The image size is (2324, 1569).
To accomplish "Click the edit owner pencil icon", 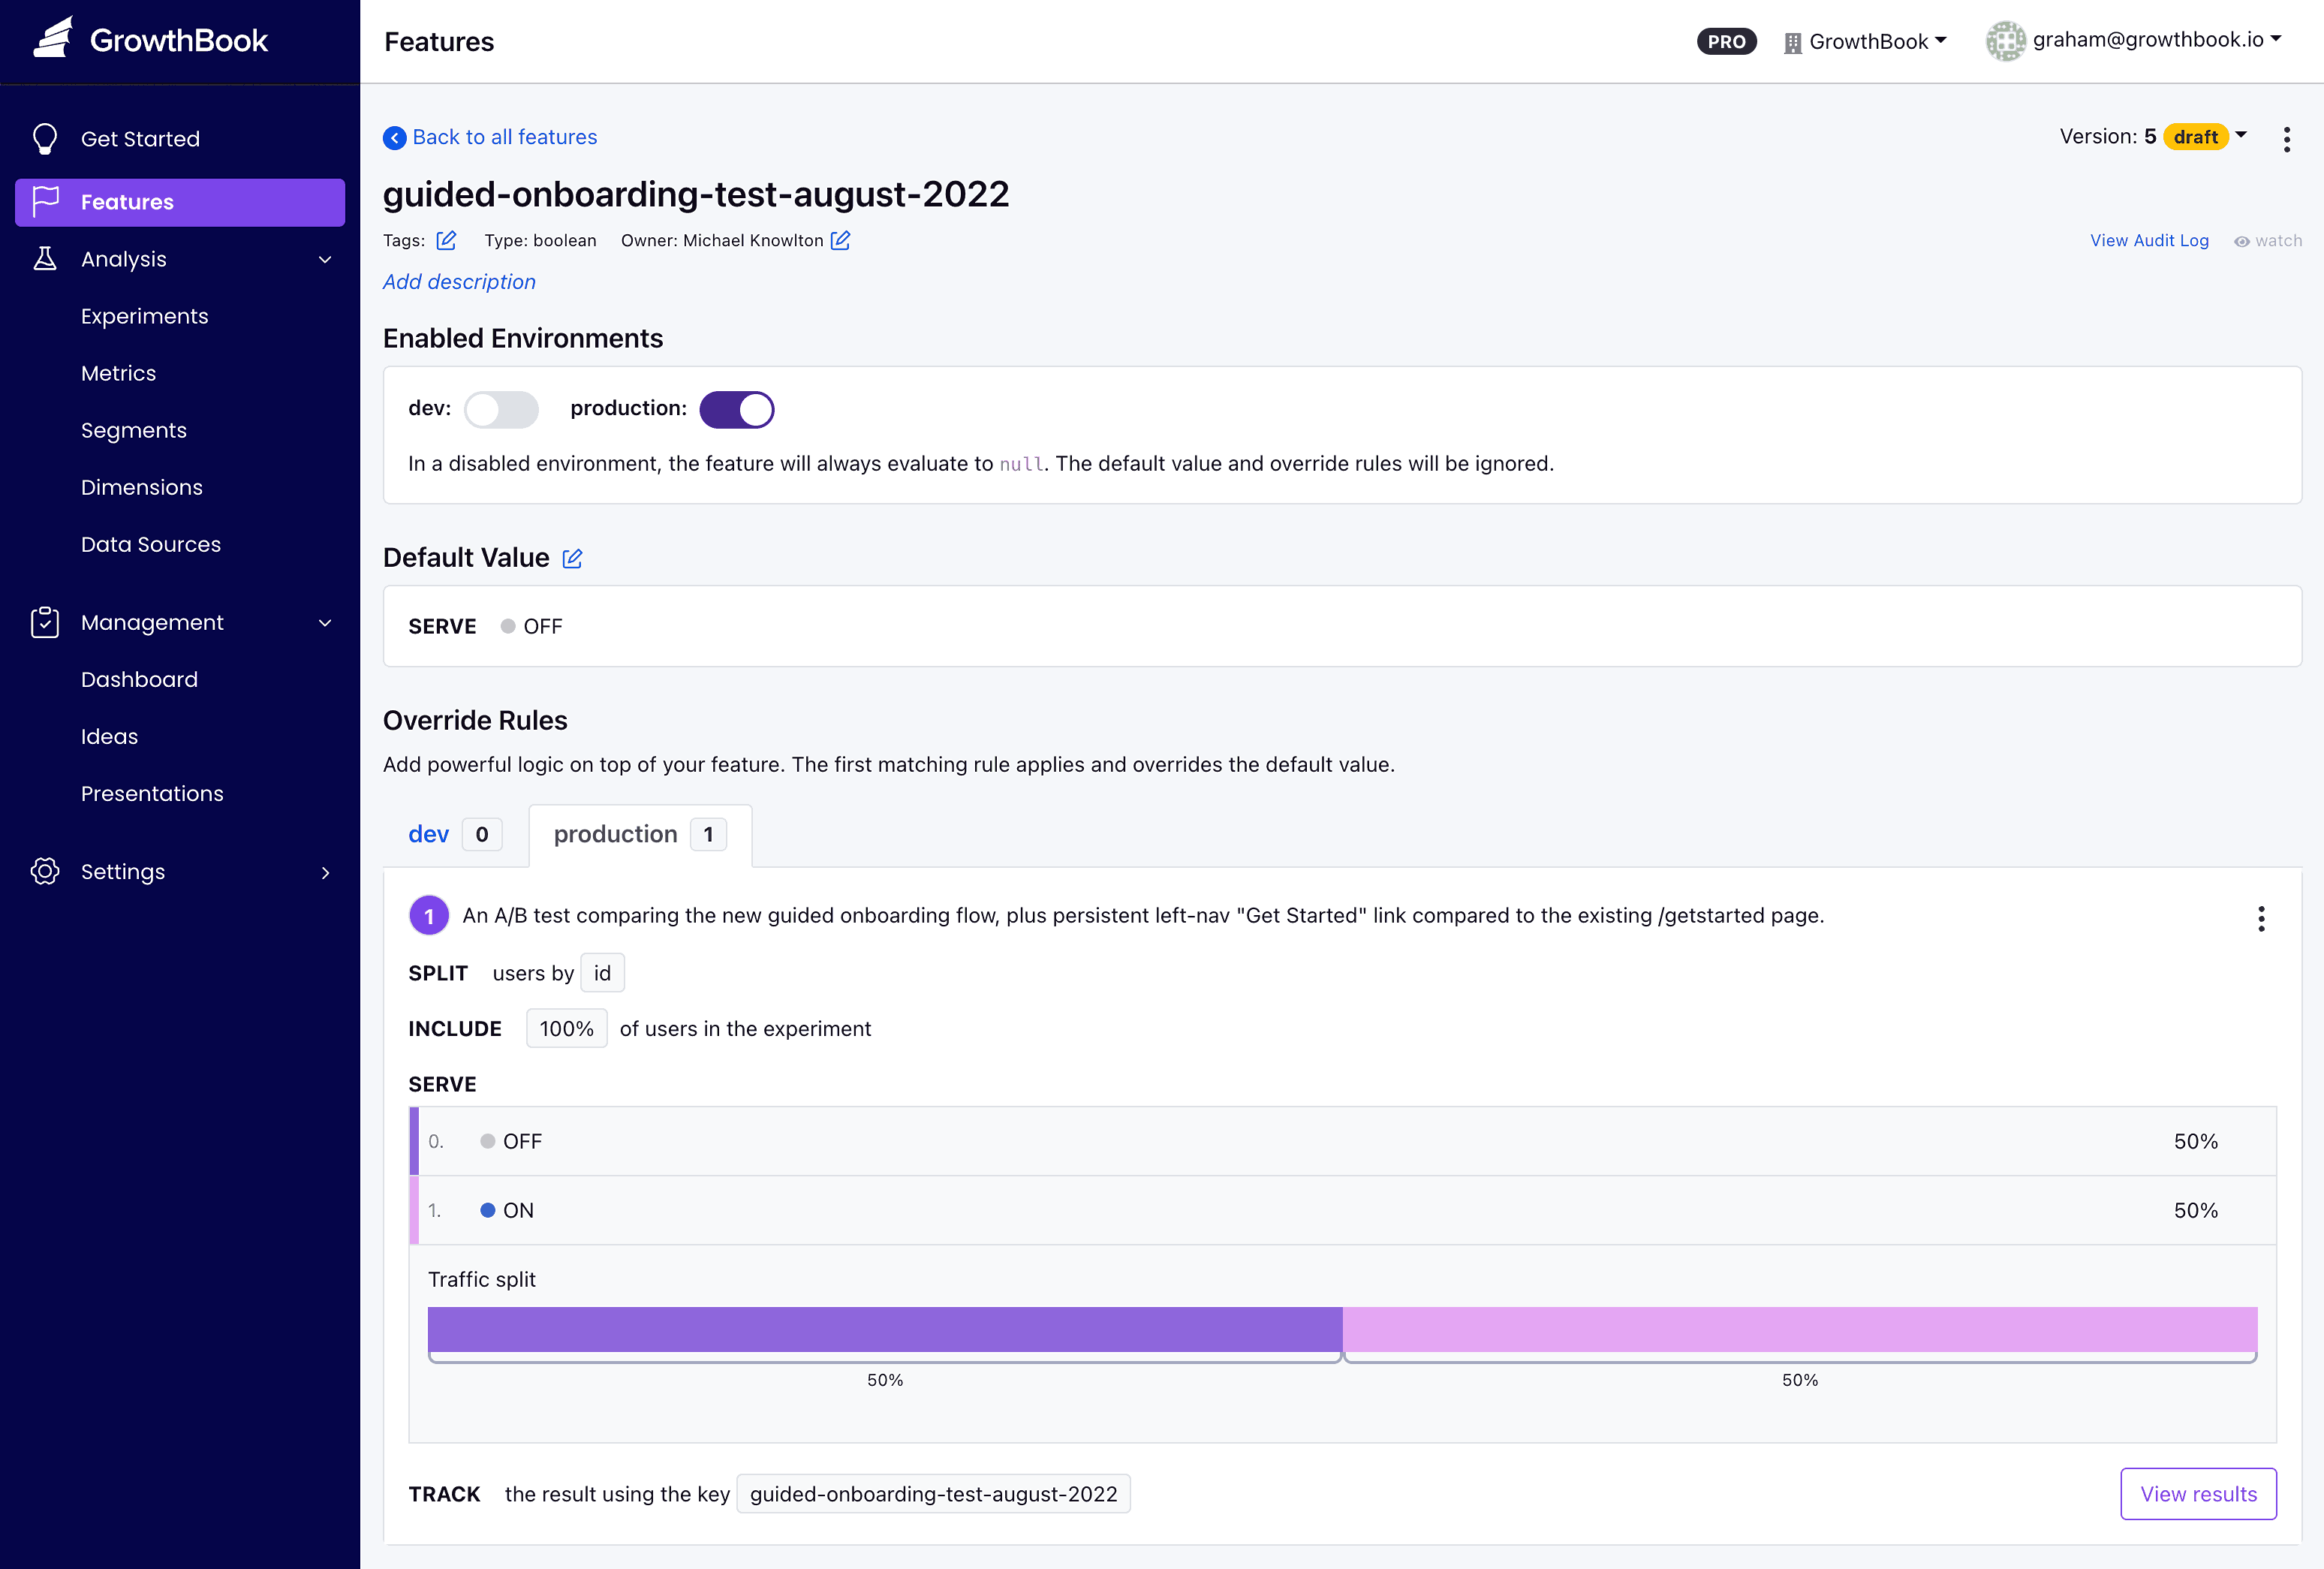I will (840, 240).
